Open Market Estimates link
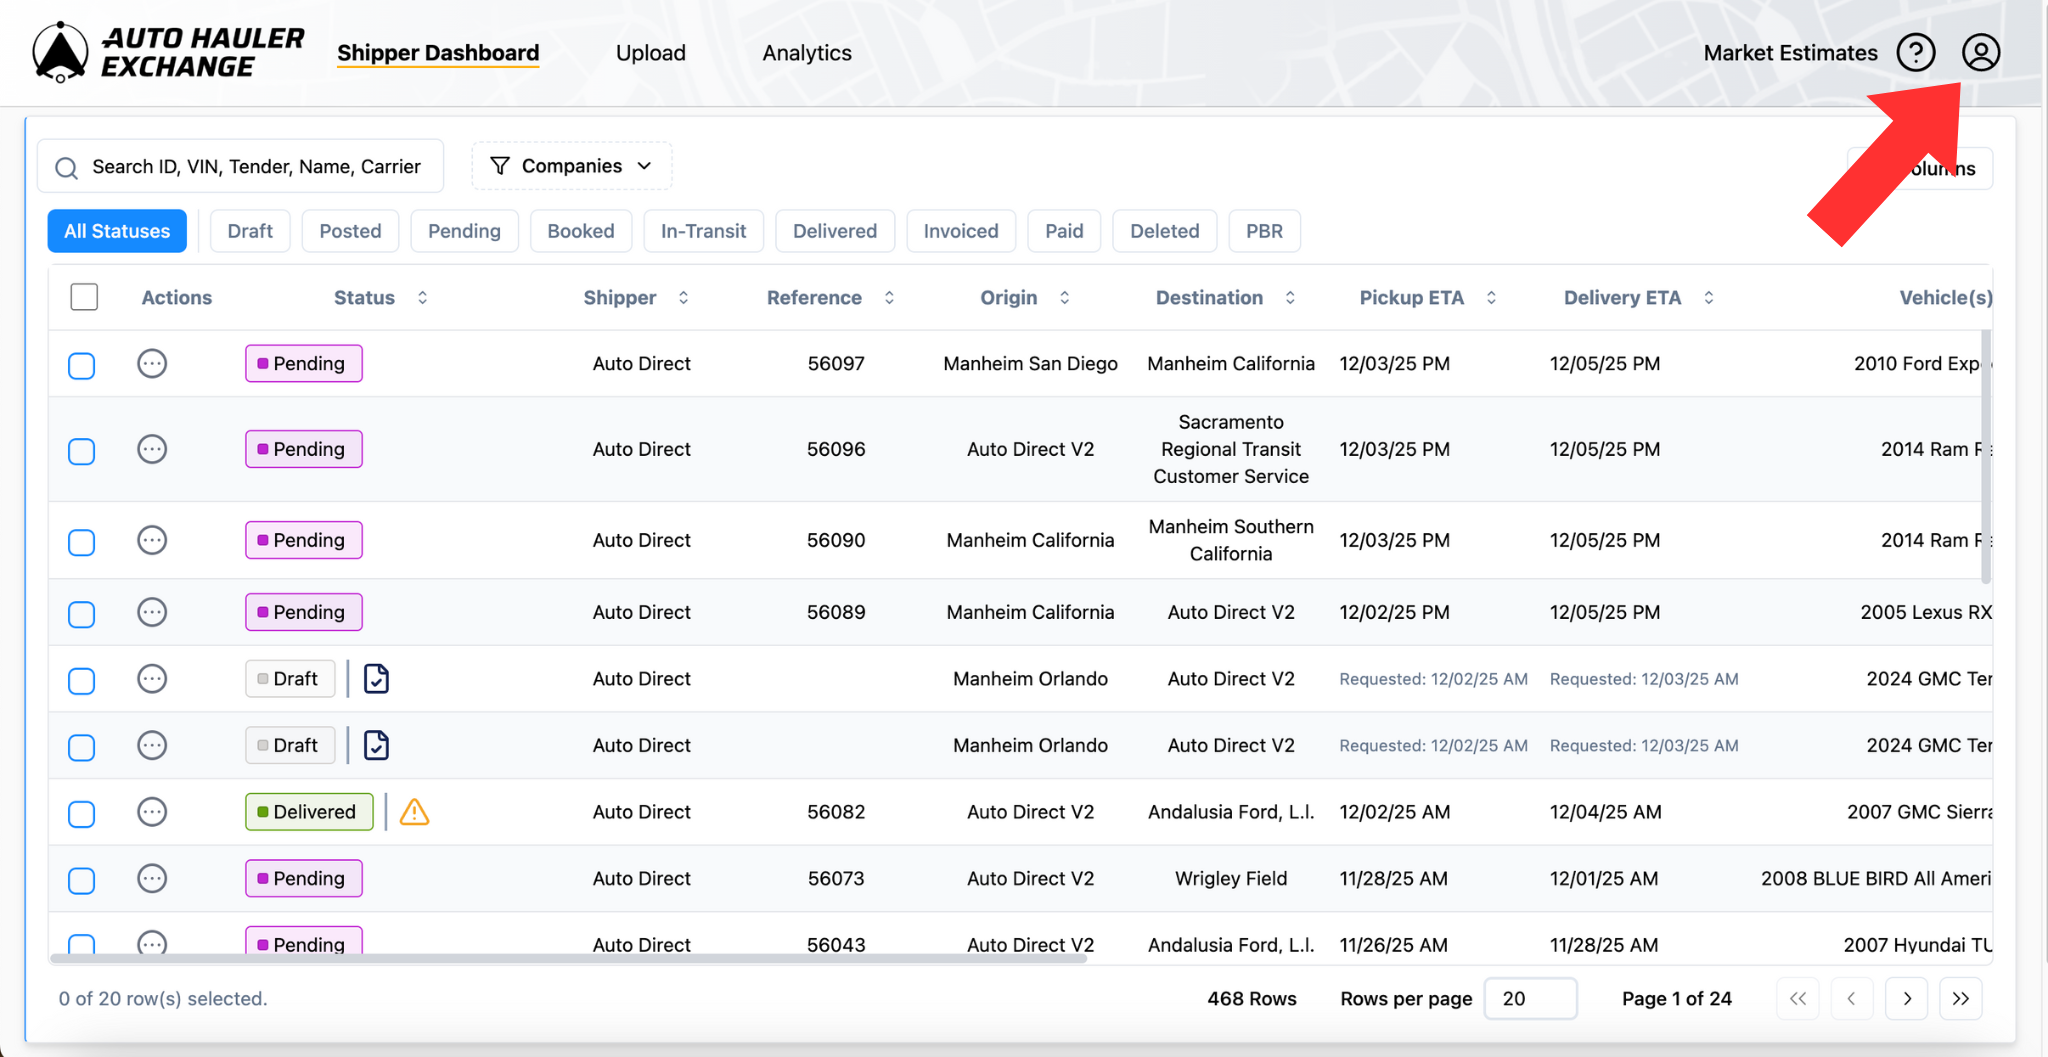This screenshot has width=2048, height=1057. pyautogui.click(x=1790, y=53)
